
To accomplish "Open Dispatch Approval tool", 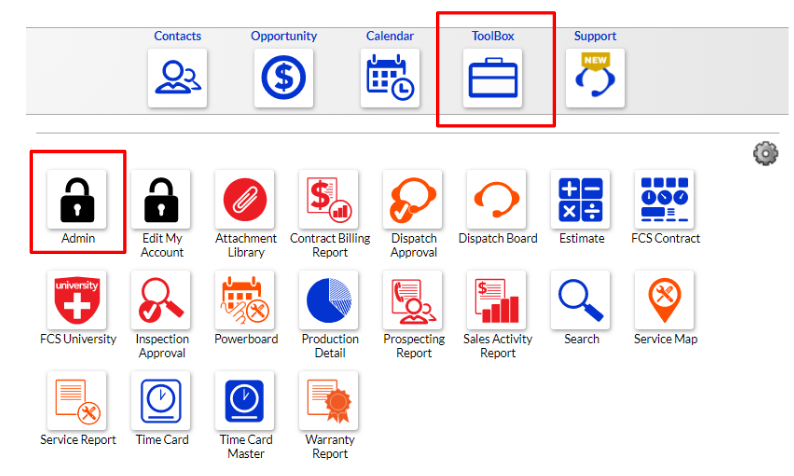I will 413,199.
